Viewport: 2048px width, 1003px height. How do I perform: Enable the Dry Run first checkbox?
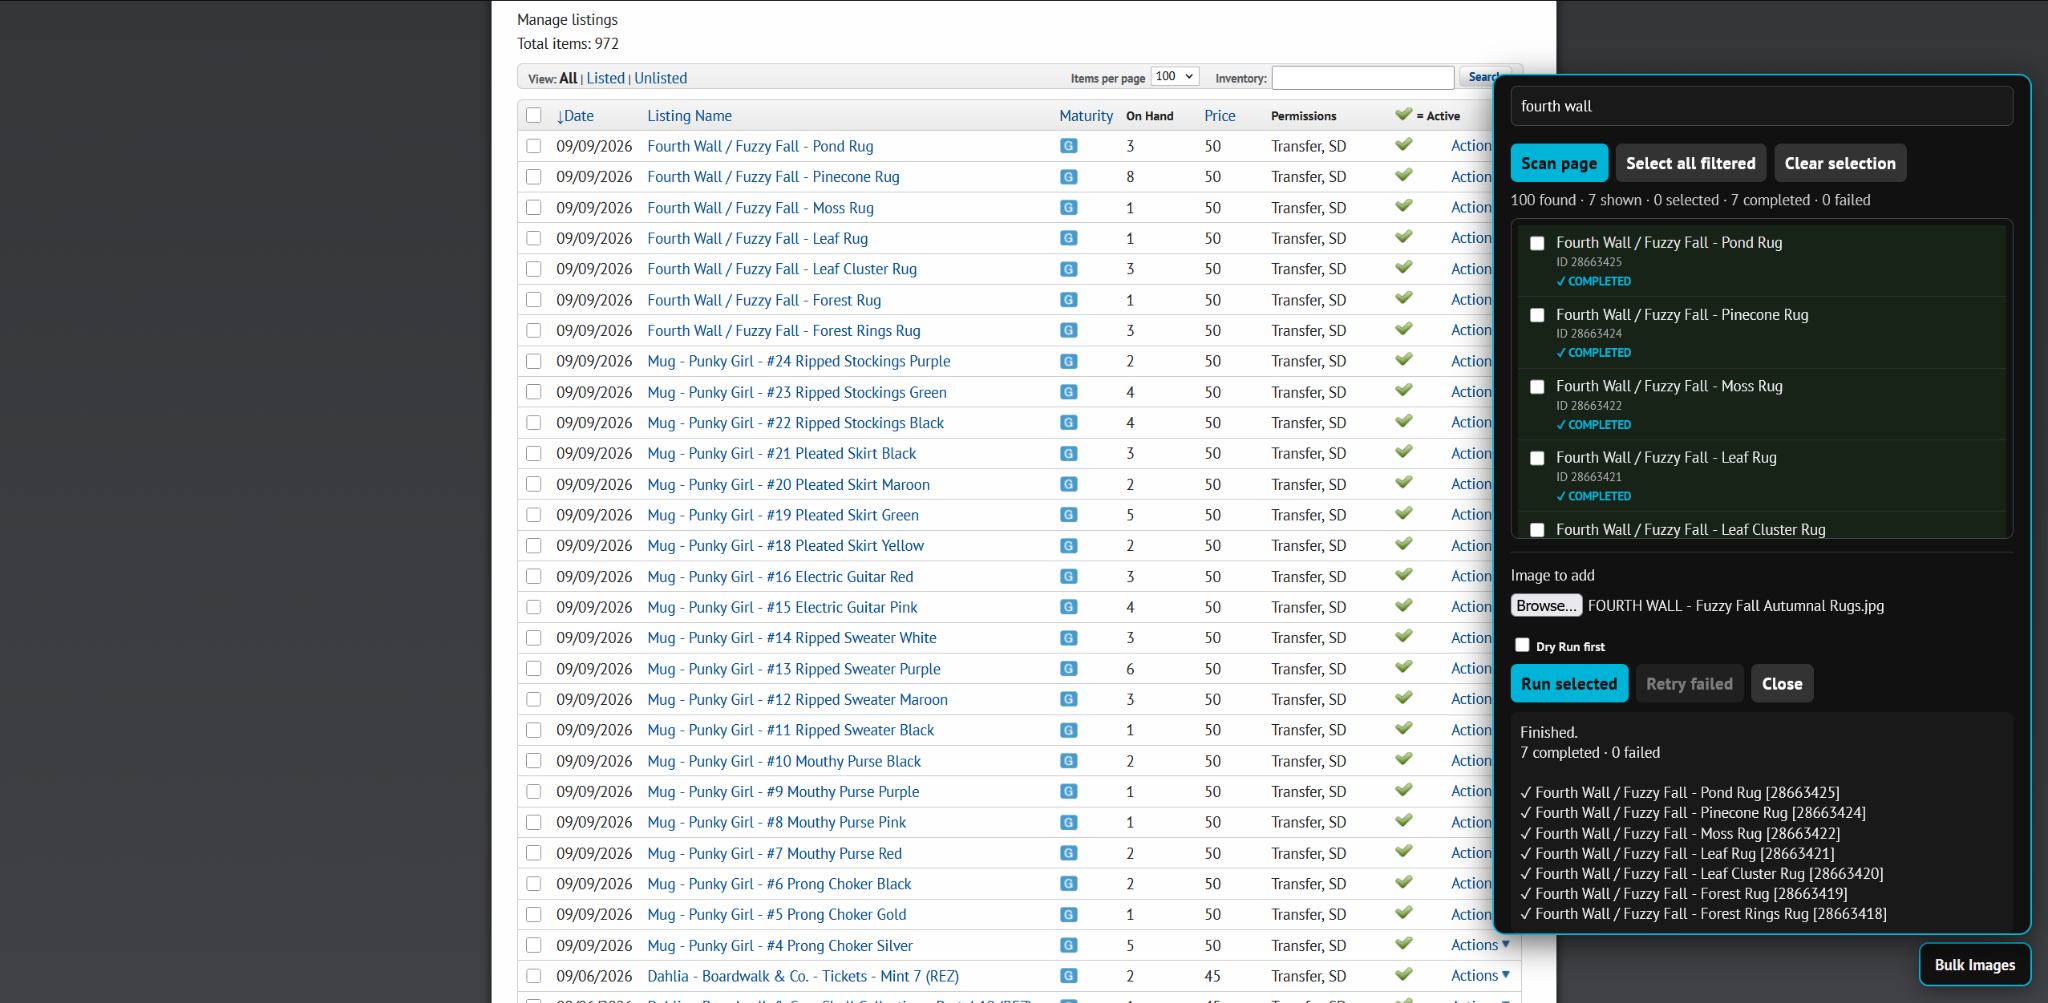(x=1522, y=645)
